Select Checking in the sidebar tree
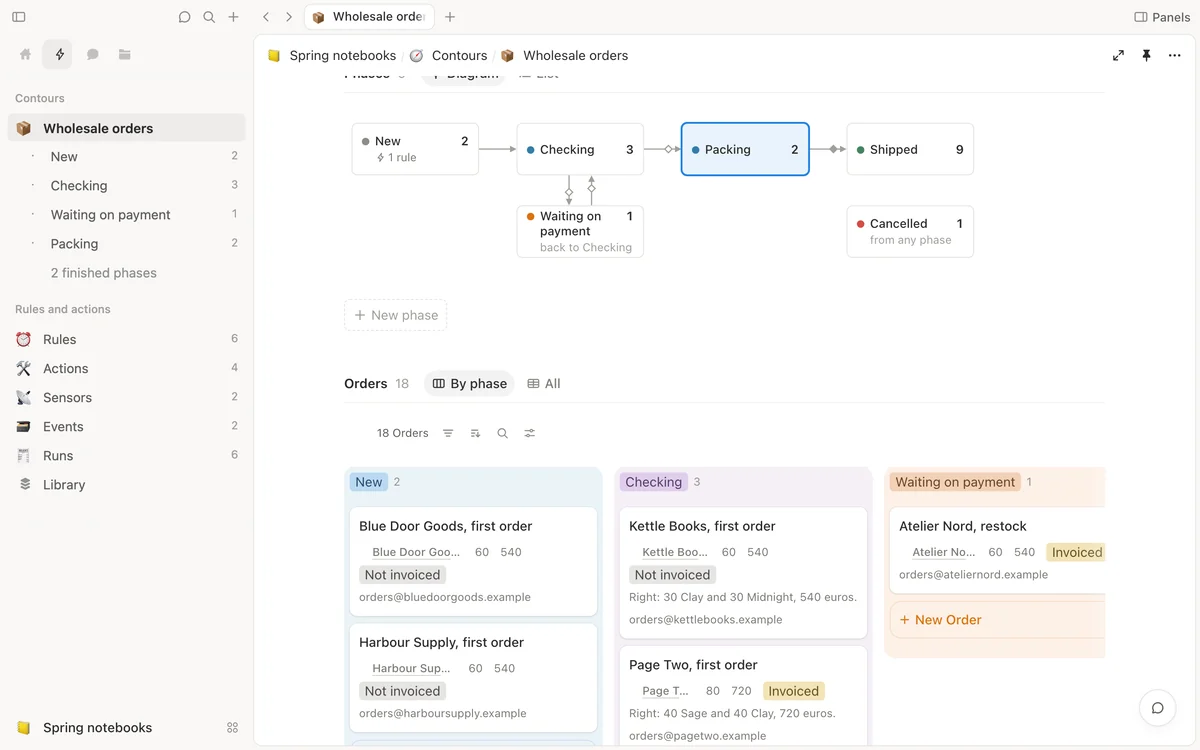The width and height of the screenshot is (1200, 750). 126,185
